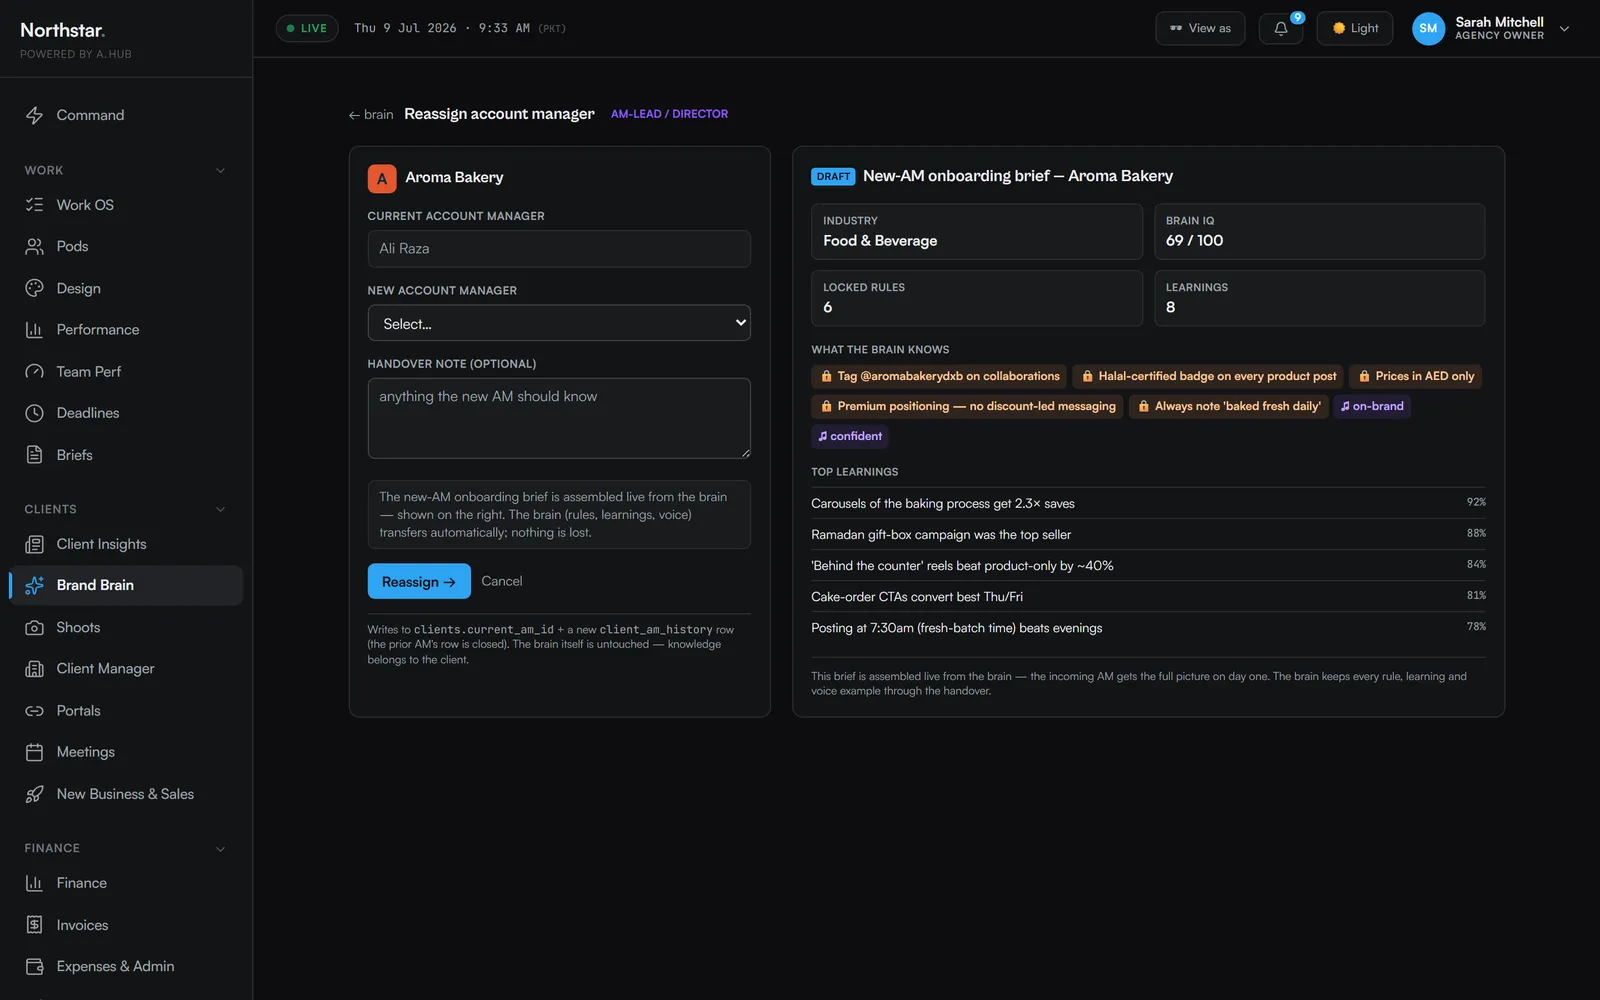Open the View as menu
Viewport: 1600px width, 1000px height.
[x=1200, y=28]
